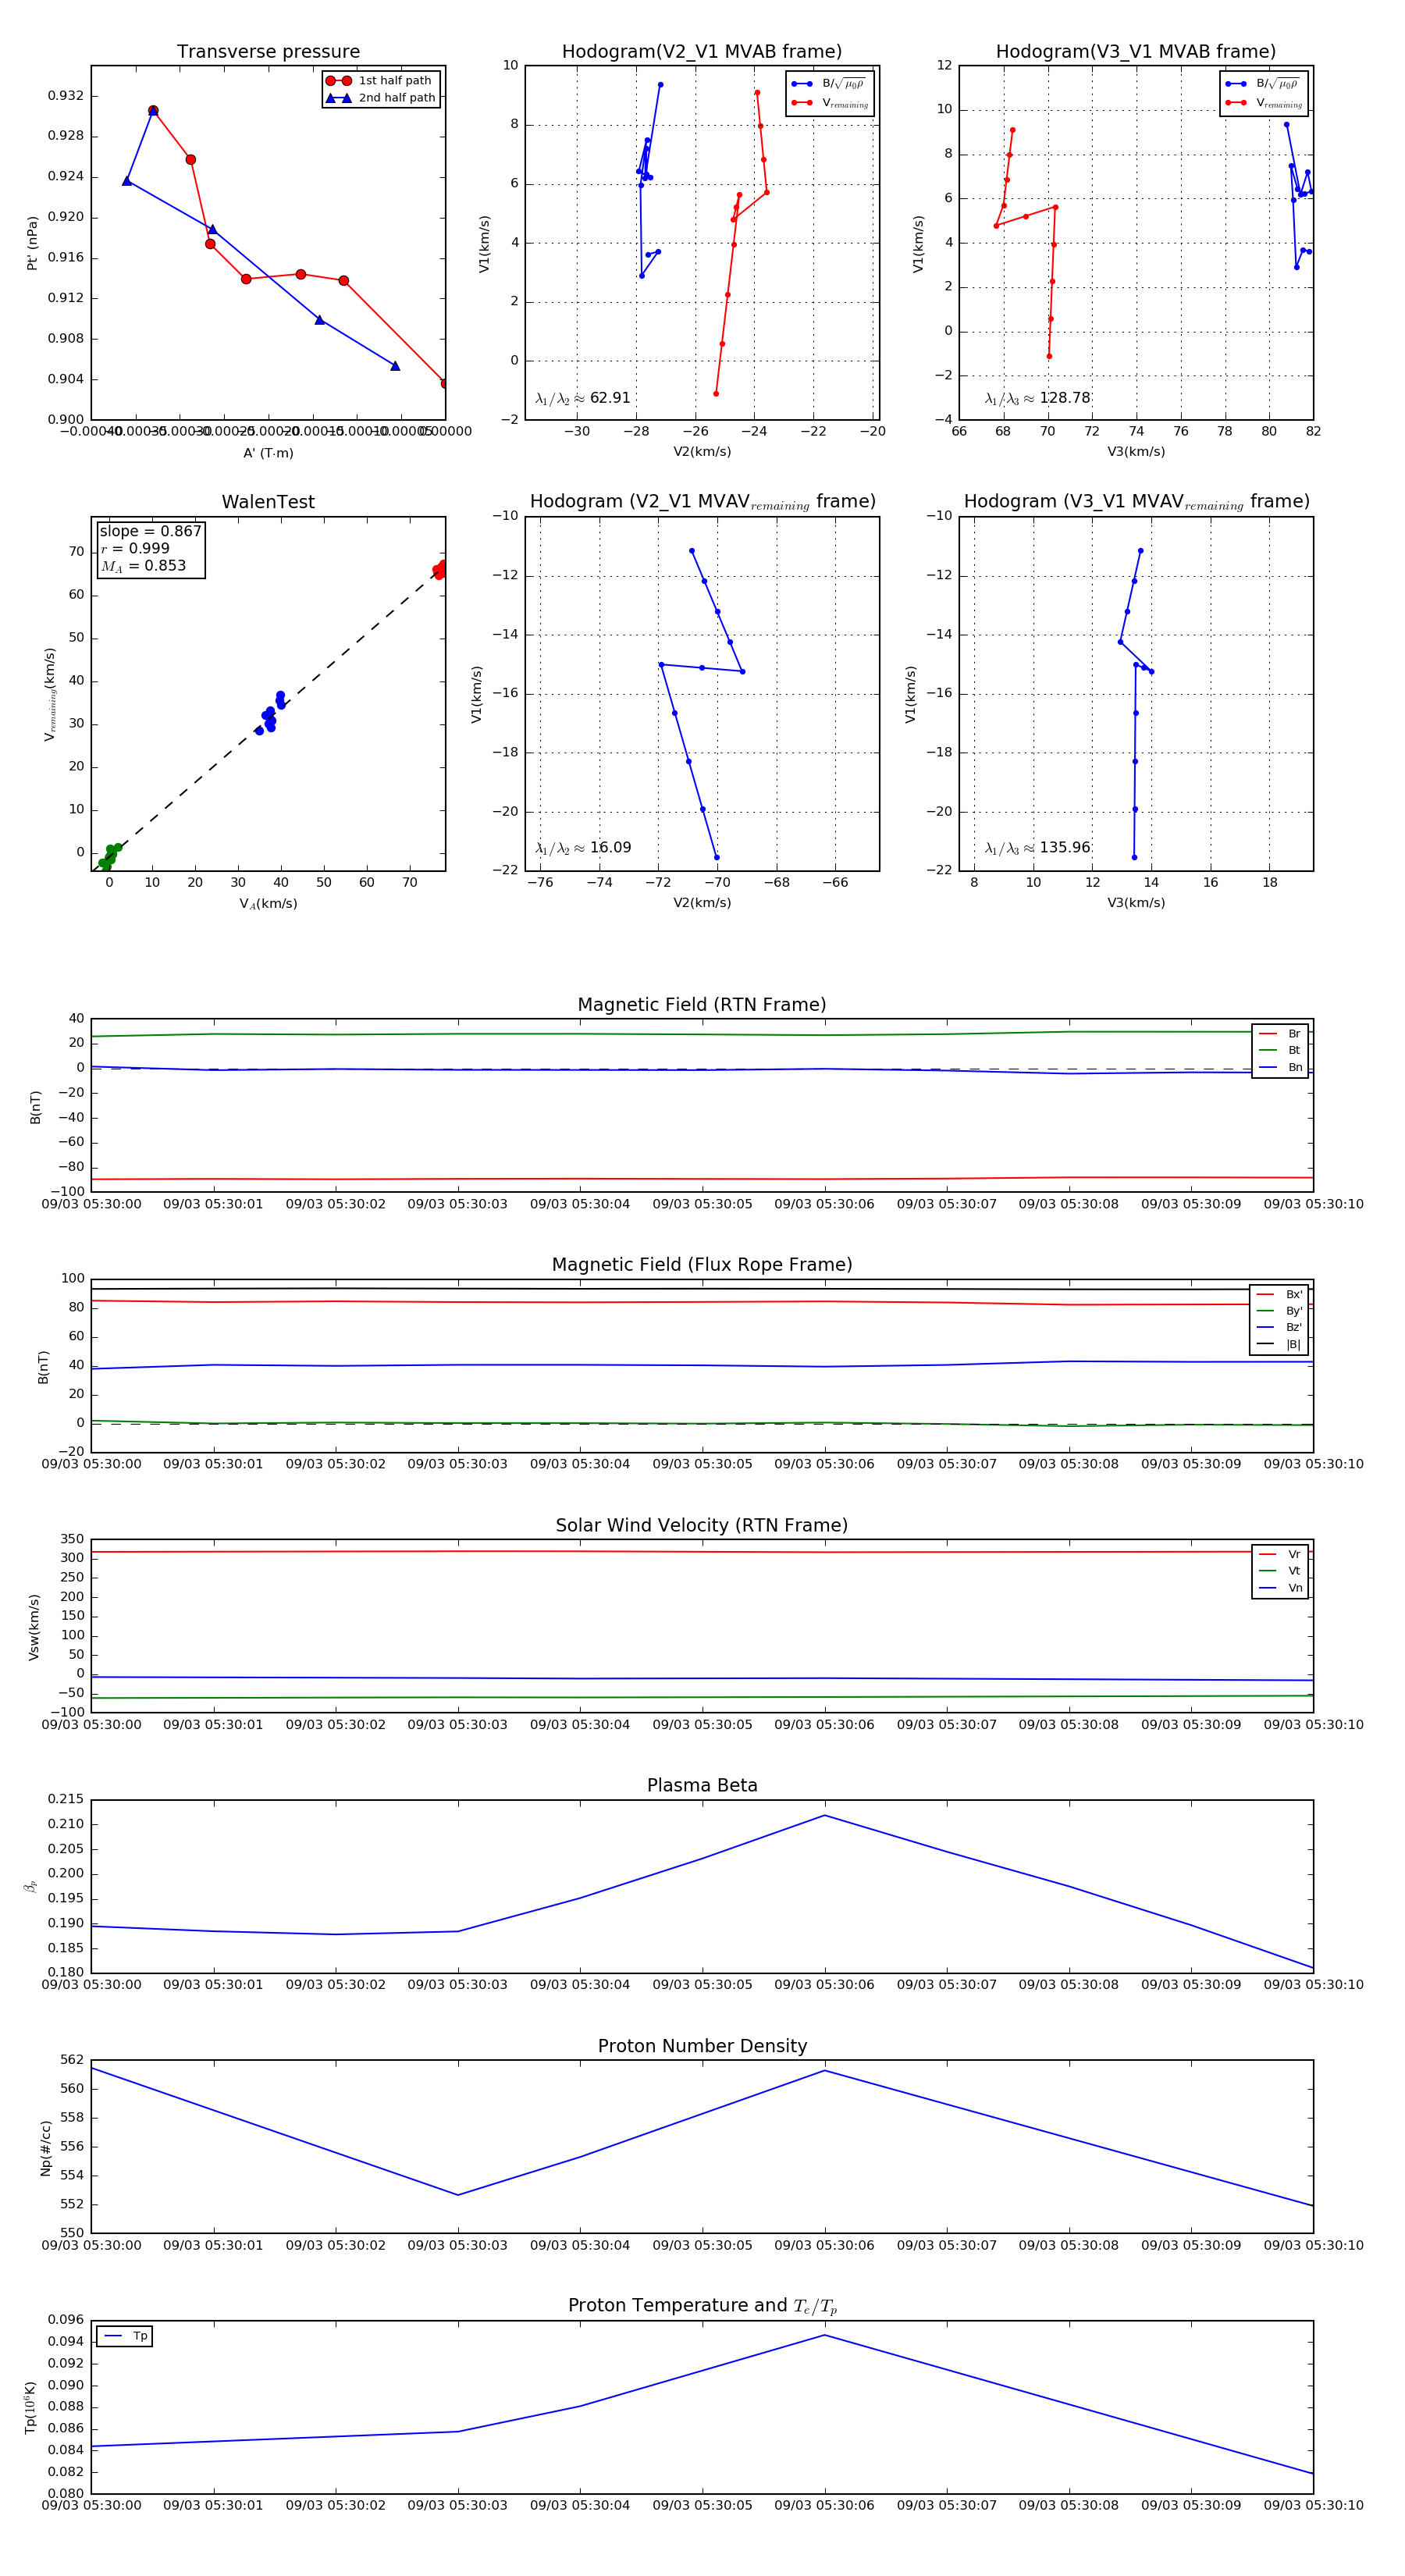Viewport: 1405px width, 2576px height.
Task: Click the "Hodogram(V2_V1 MVAB frame)" title
Action: click(702, 52)
